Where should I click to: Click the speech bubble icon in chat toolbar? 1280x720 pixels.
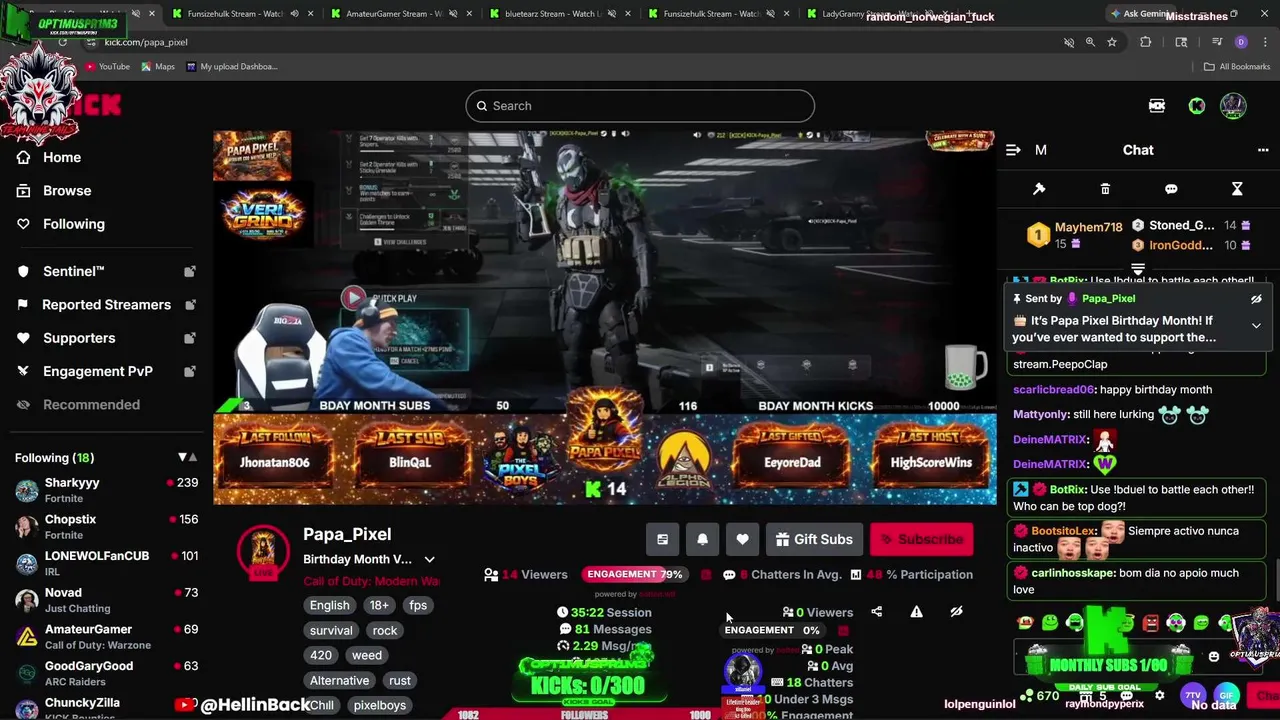tap(1171, 189)
